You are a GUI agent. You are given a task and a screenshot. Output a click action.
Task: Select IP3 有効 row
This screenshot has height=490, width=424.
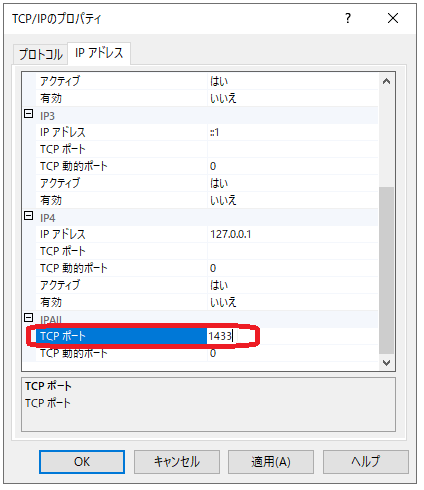pos(207,200)
